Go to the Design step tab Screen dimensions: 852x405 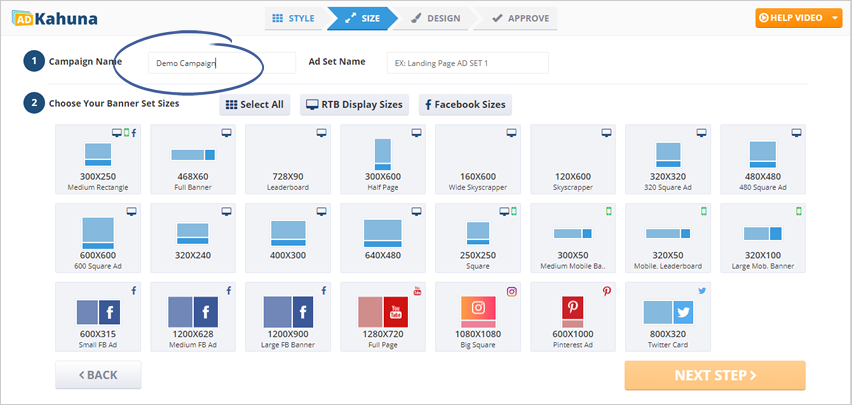[436, 18]
